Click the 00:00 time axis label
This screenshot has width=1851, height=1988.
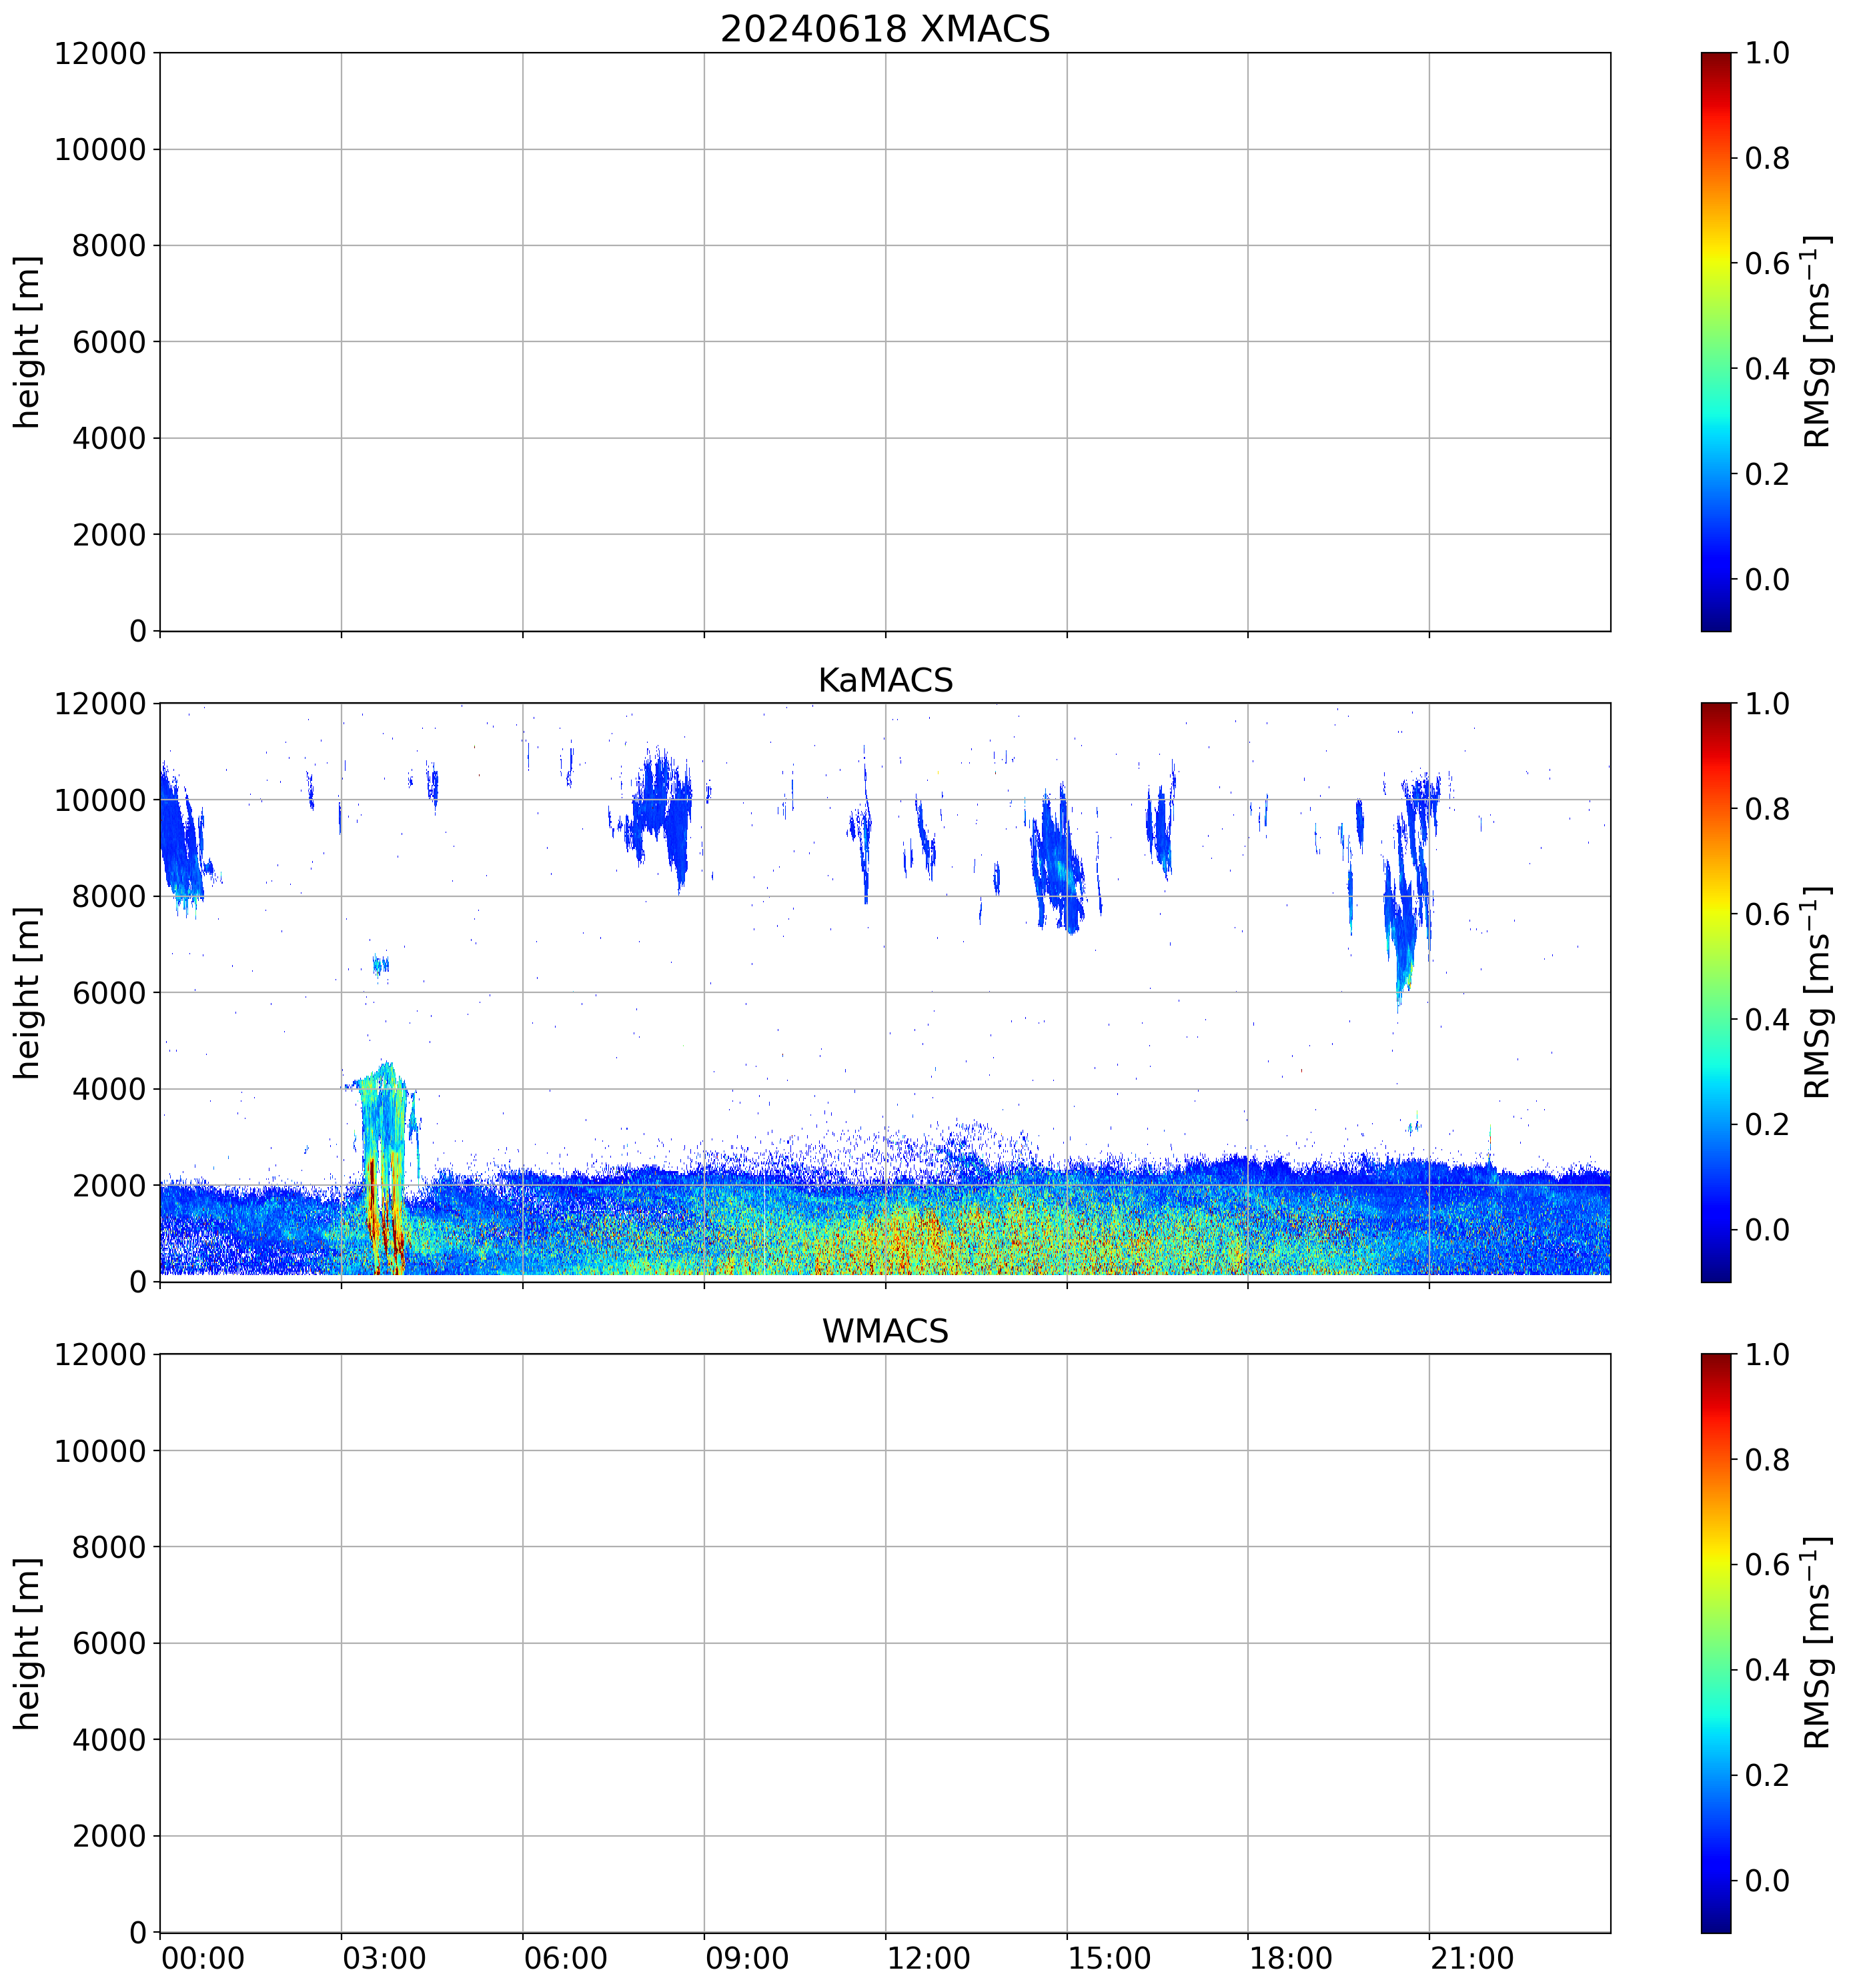pos(203,1958)
